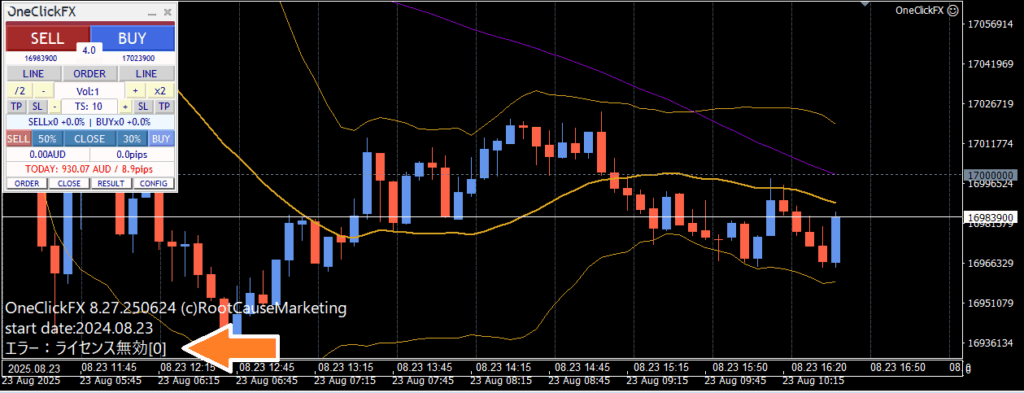1024x393 pixels.
Task: Click the right-side TP button
Action: [165, 106]
